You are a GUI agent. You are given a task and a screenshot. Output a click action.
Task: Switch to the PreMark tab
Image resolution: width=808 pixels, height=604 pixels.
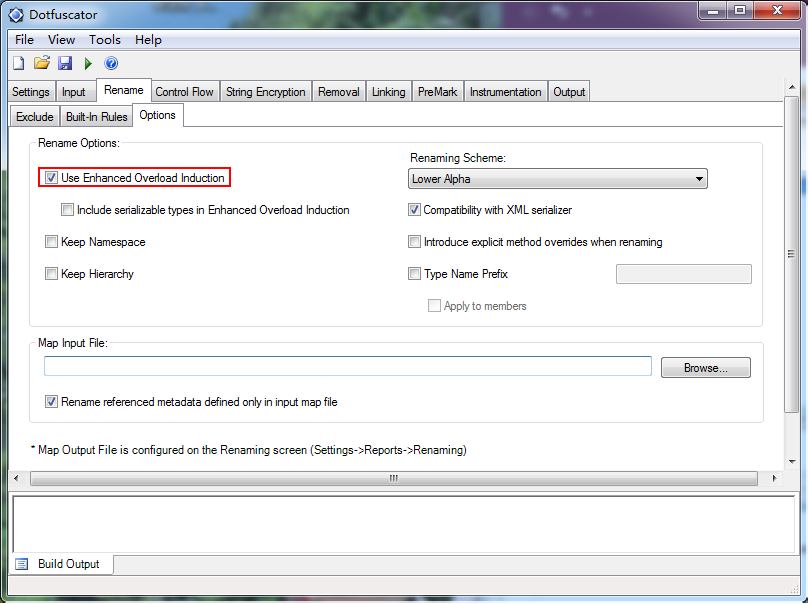coord(437,92)
